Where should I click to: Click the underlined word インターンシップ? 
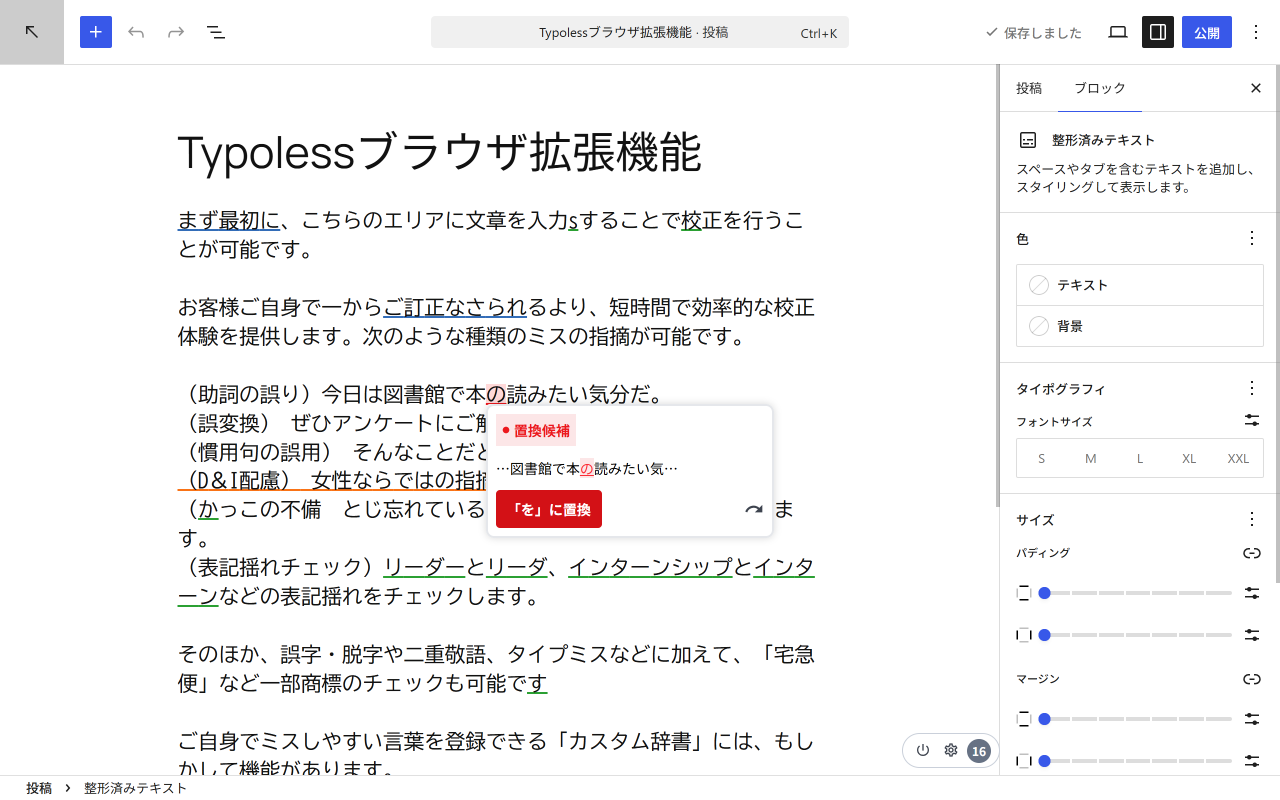[x=650, y=568]
